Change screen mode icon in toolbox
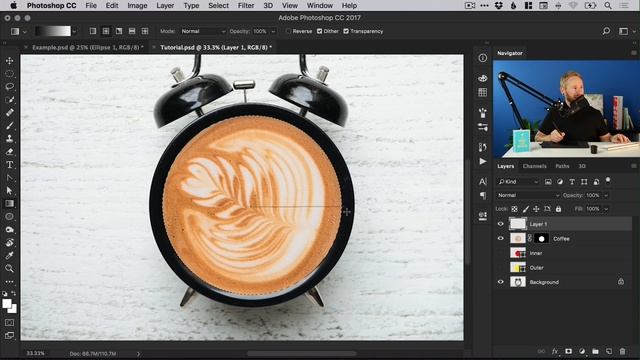This screenshot has height=360, width=640. pyautogui.click(x=9, y=336)
